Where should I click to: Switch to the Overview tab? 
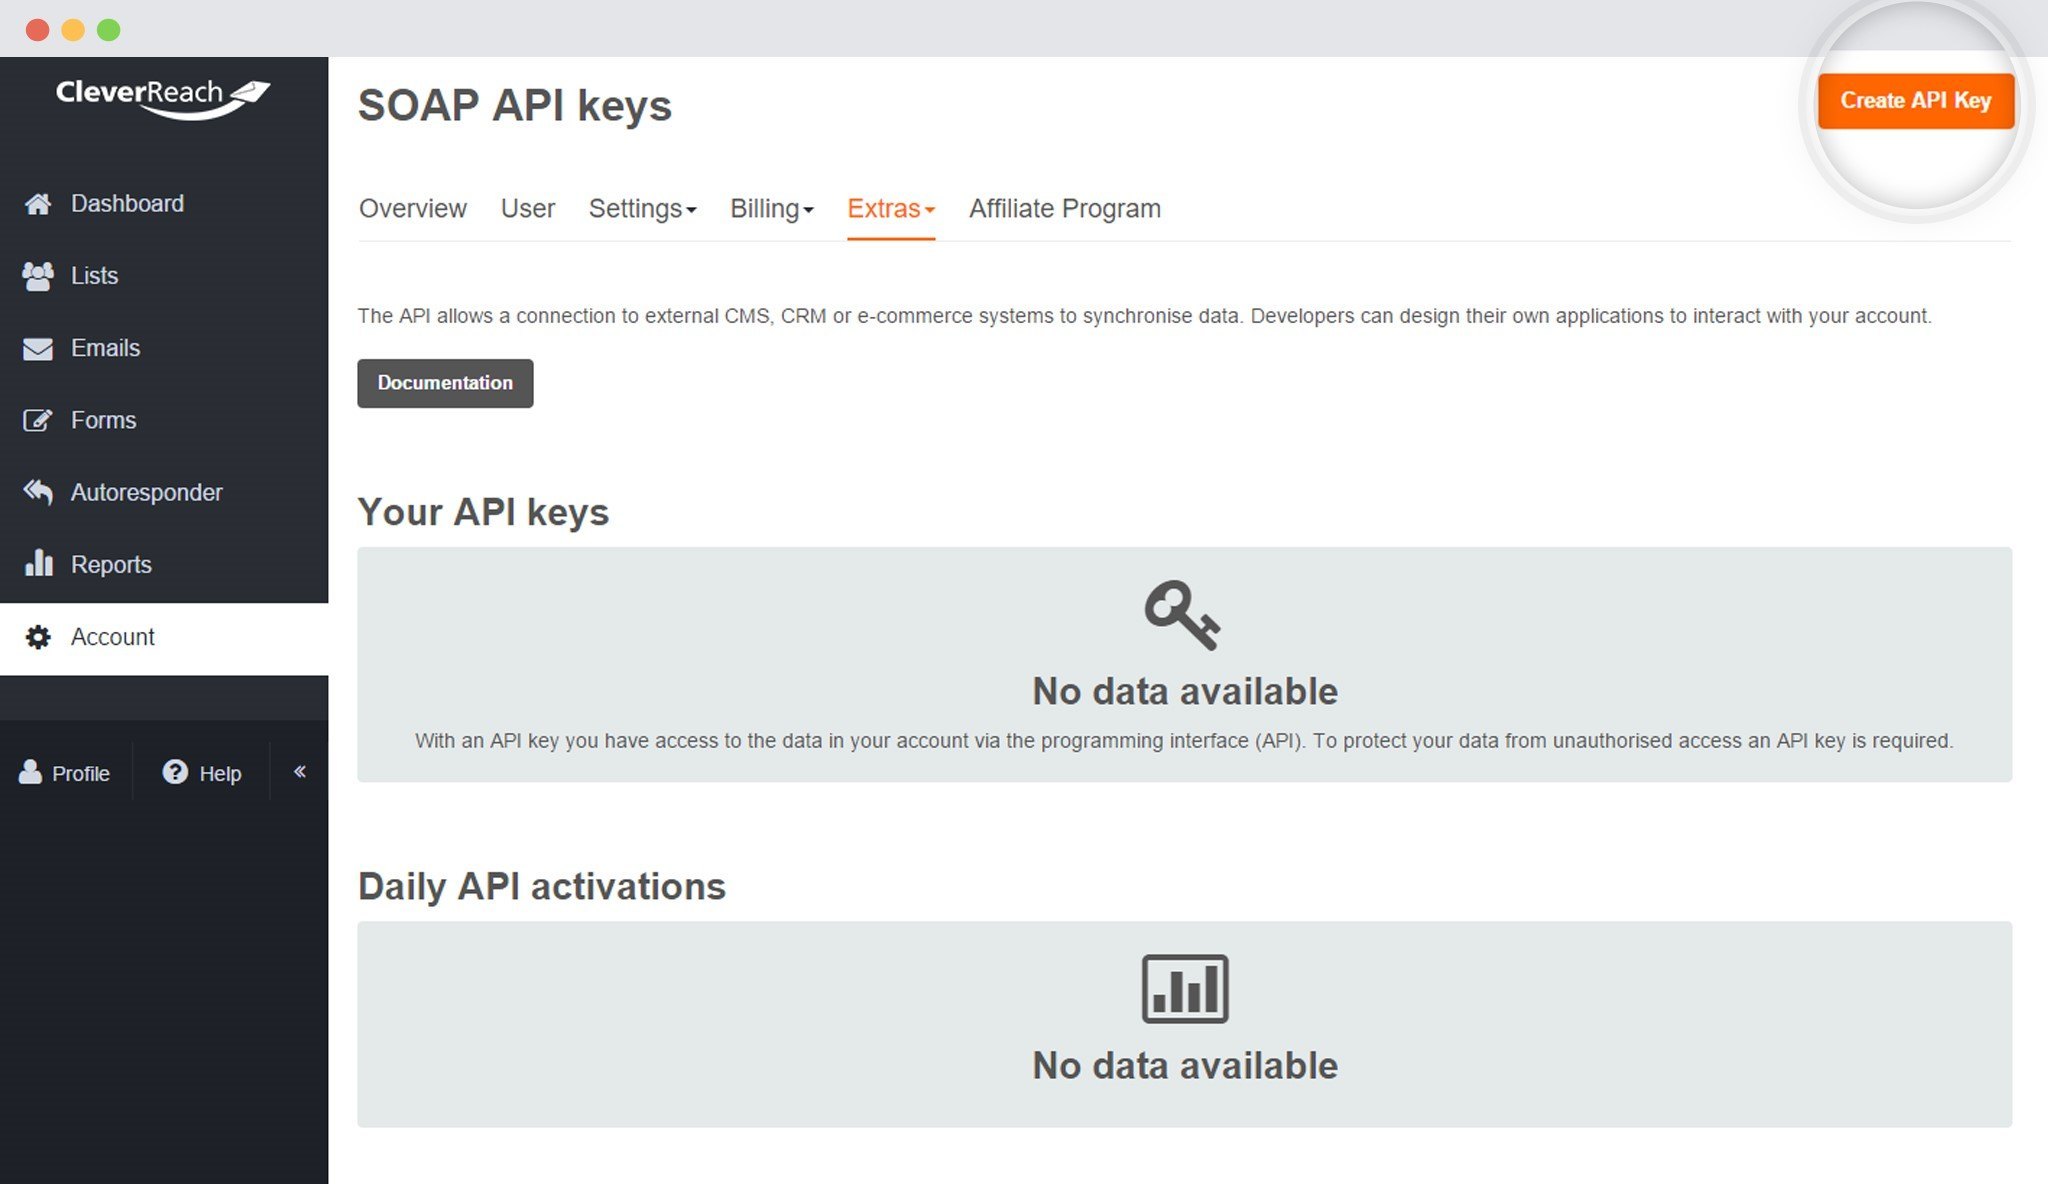(412, 209)
